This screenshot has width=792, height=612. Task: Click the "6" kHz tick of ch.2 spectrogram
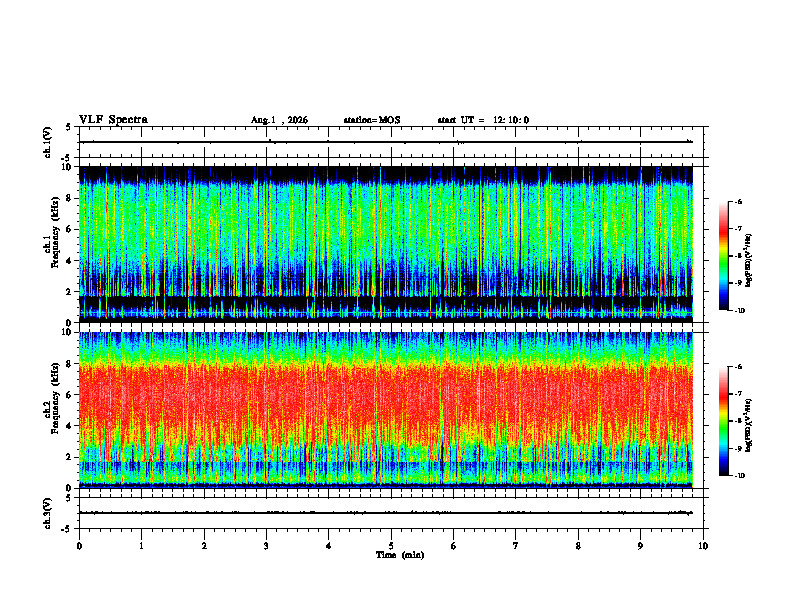[x=70, y=395]
